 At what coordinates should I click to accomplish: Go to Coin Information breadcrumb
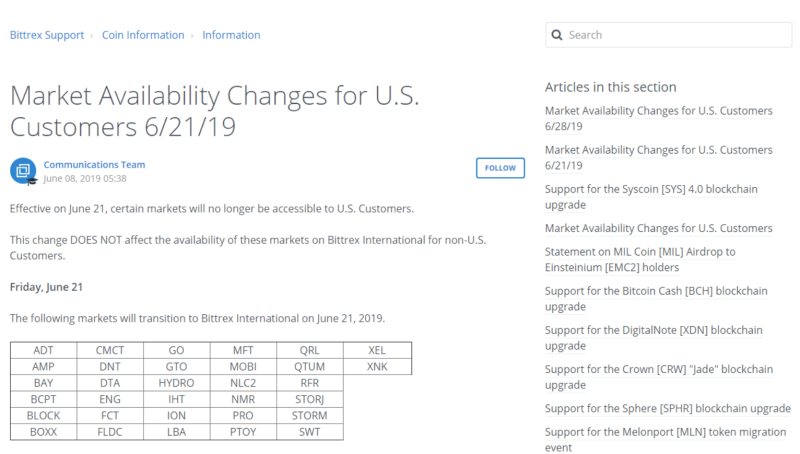coord(143,35)
